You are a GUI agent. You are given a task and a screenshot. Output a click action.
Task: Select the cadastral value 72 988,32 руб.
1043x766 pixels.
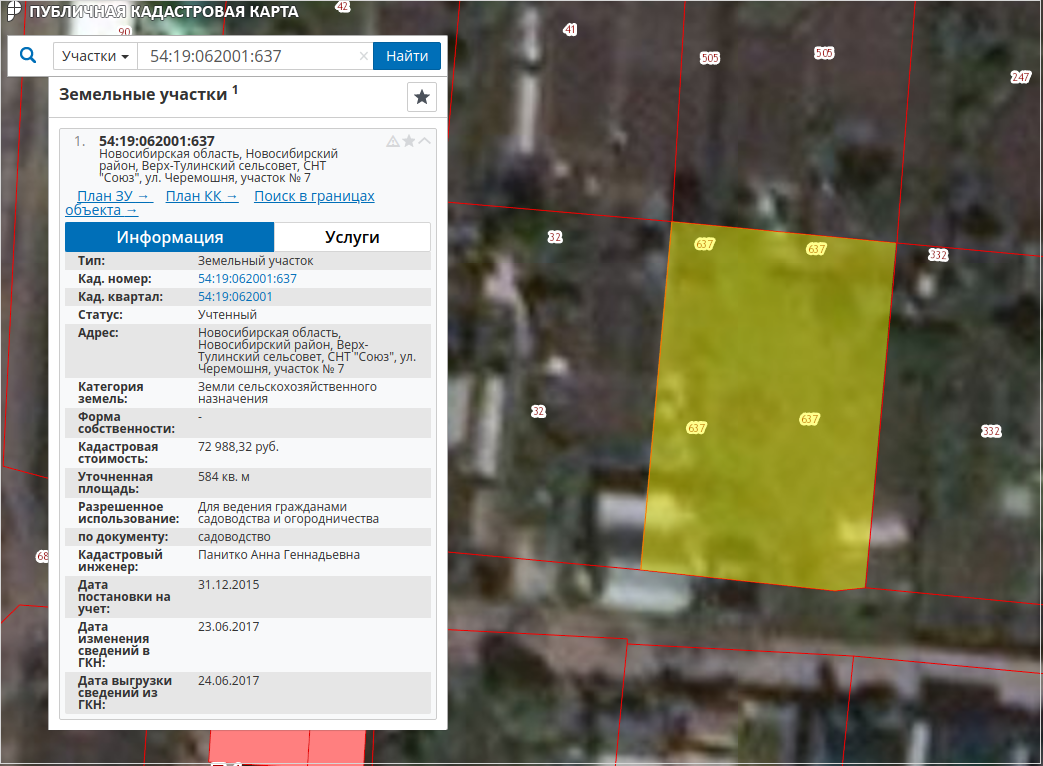point(238,447)
